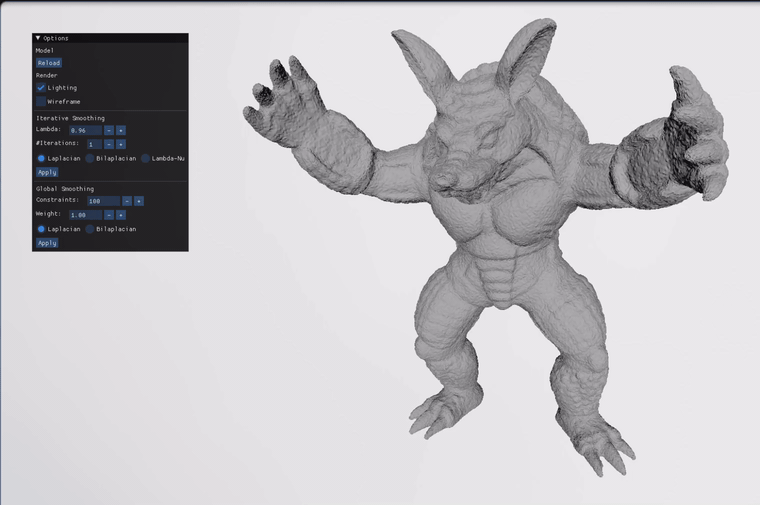
Task: Disable the Lighting checkbox
Action: click(41, 88)
